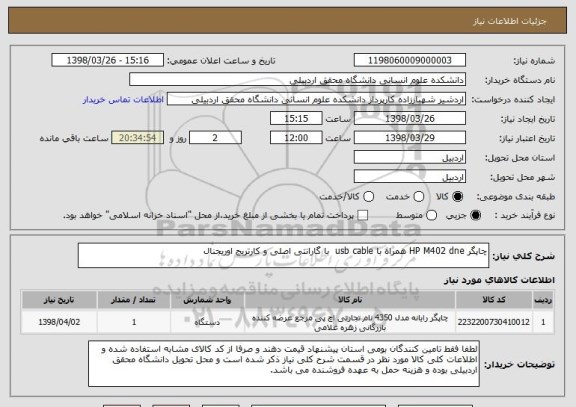576x407 pixels.
Task: Select the خدمت radio button
Action: pos(419,197)
